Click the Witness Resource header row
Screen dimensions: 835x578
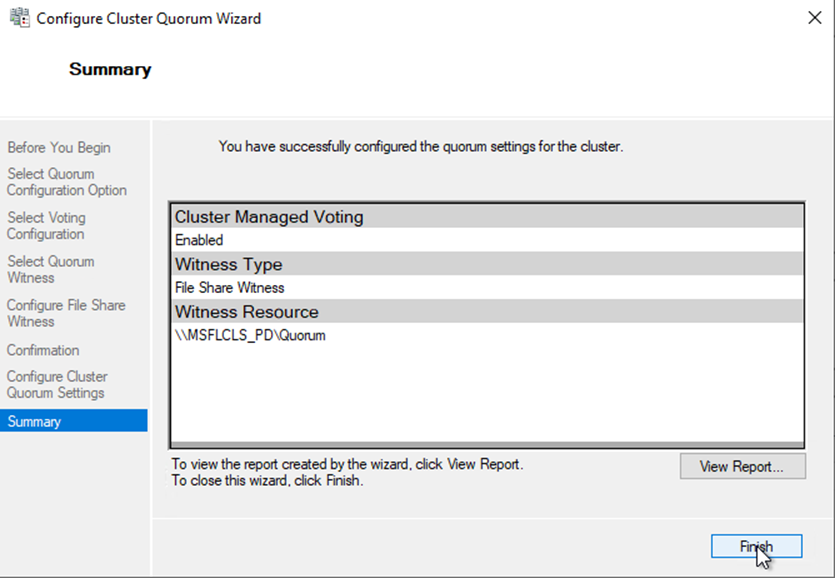click(487, 312)
